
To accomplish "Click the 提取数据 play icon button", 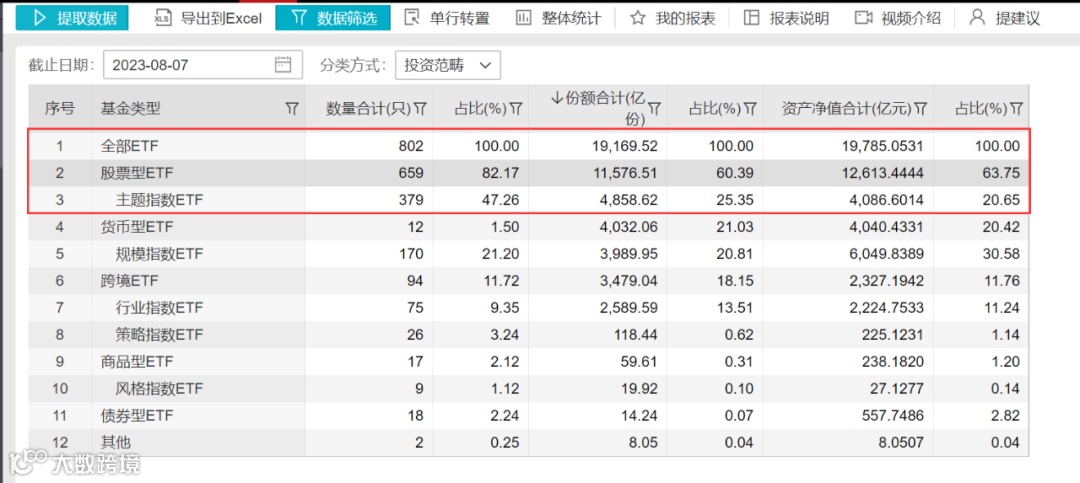I will coord(72,18).
